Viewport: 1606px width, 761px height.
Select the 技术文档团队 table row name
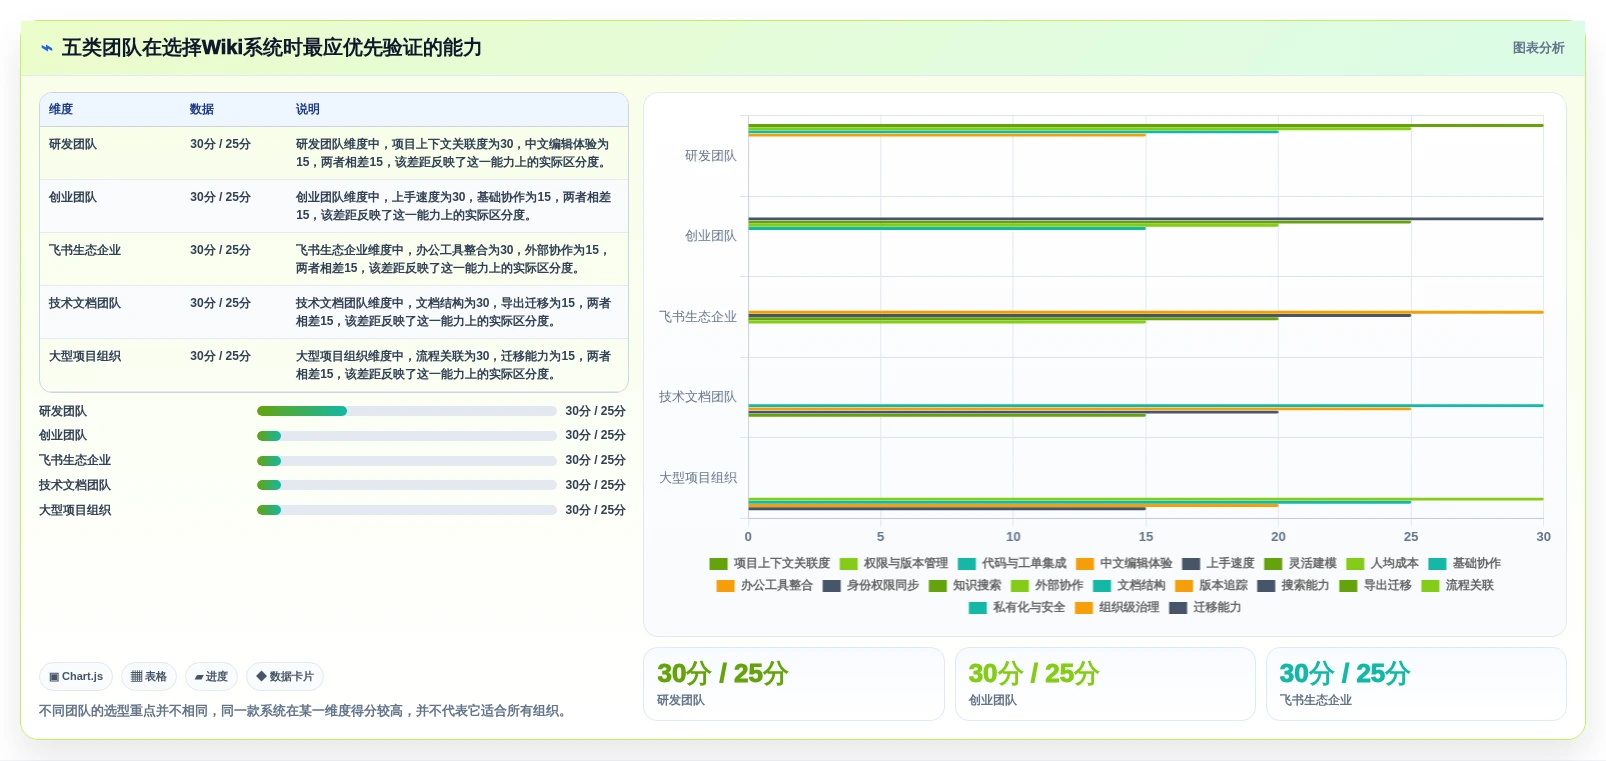pyautogui.click(x=85, y=303)
